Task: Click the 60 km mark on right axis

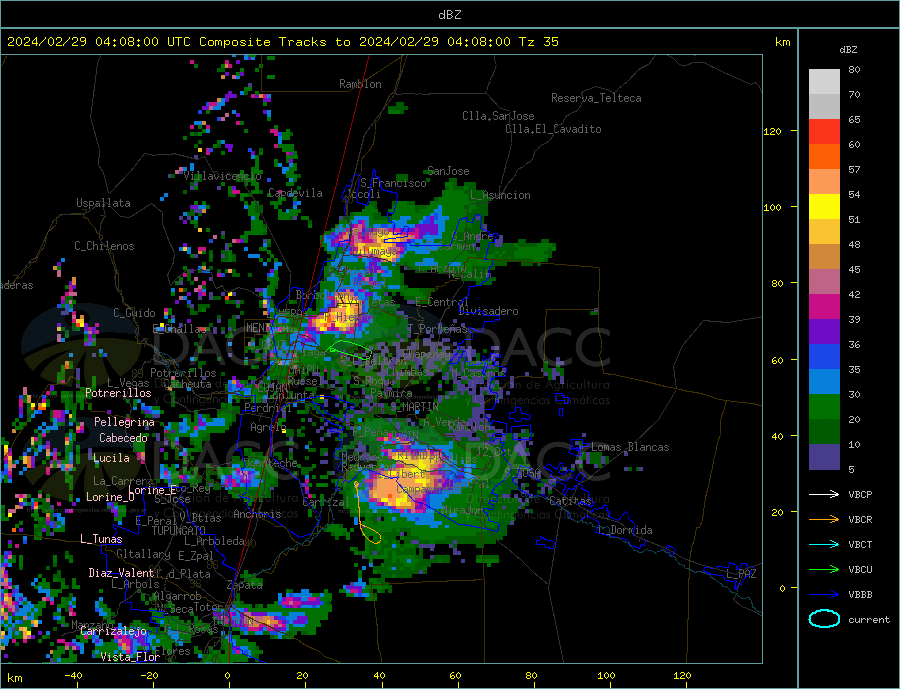Action: pos(777,361)
